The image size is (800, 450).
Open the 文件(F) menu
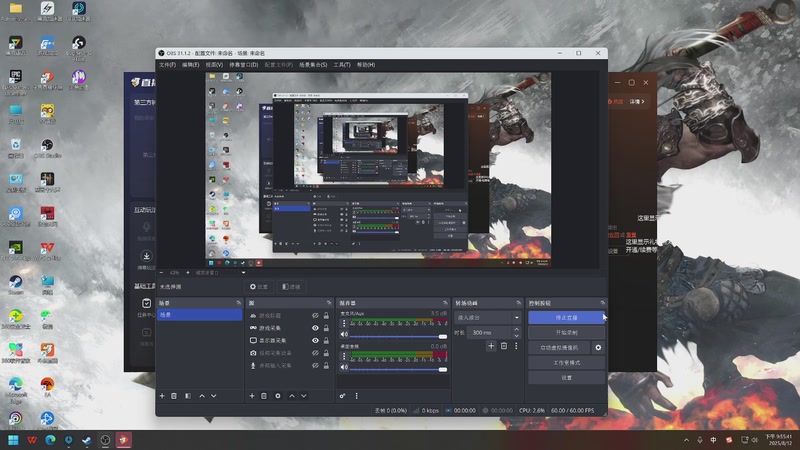[167, 65]
